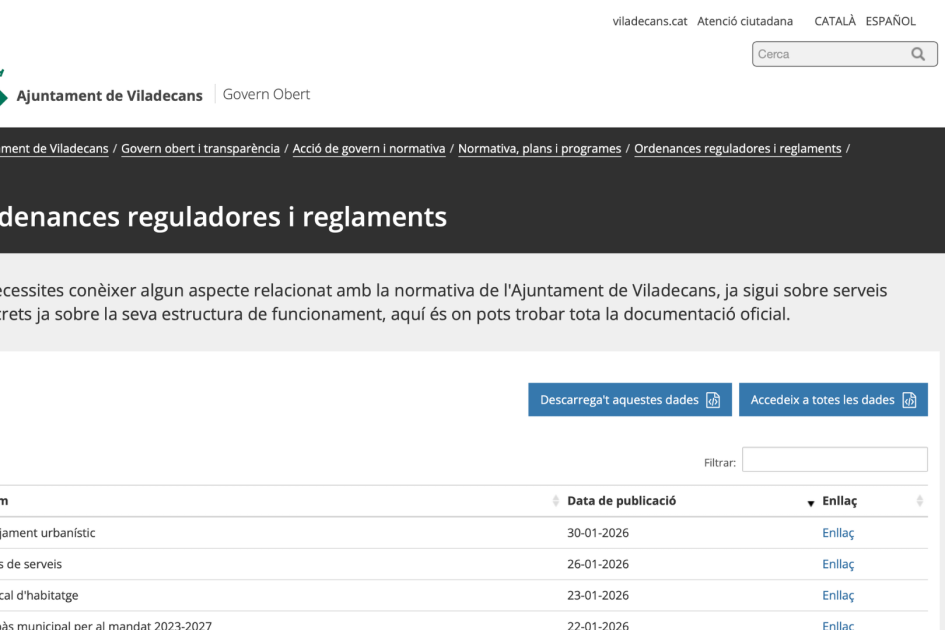Go to Govern obert i transparència breadcrumb
This screenshot has width=945, height=630.
[x=200, y=149]
